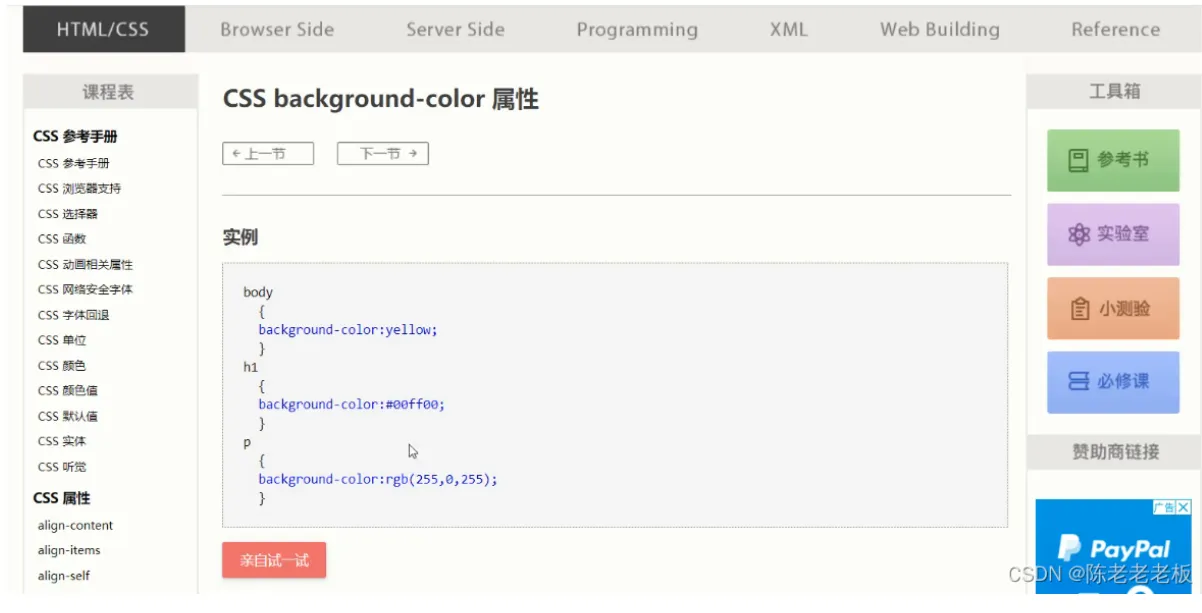Select the HTML/CSS navigation tab
Screen dimensions: 1202x613
(x=103, y=29)
